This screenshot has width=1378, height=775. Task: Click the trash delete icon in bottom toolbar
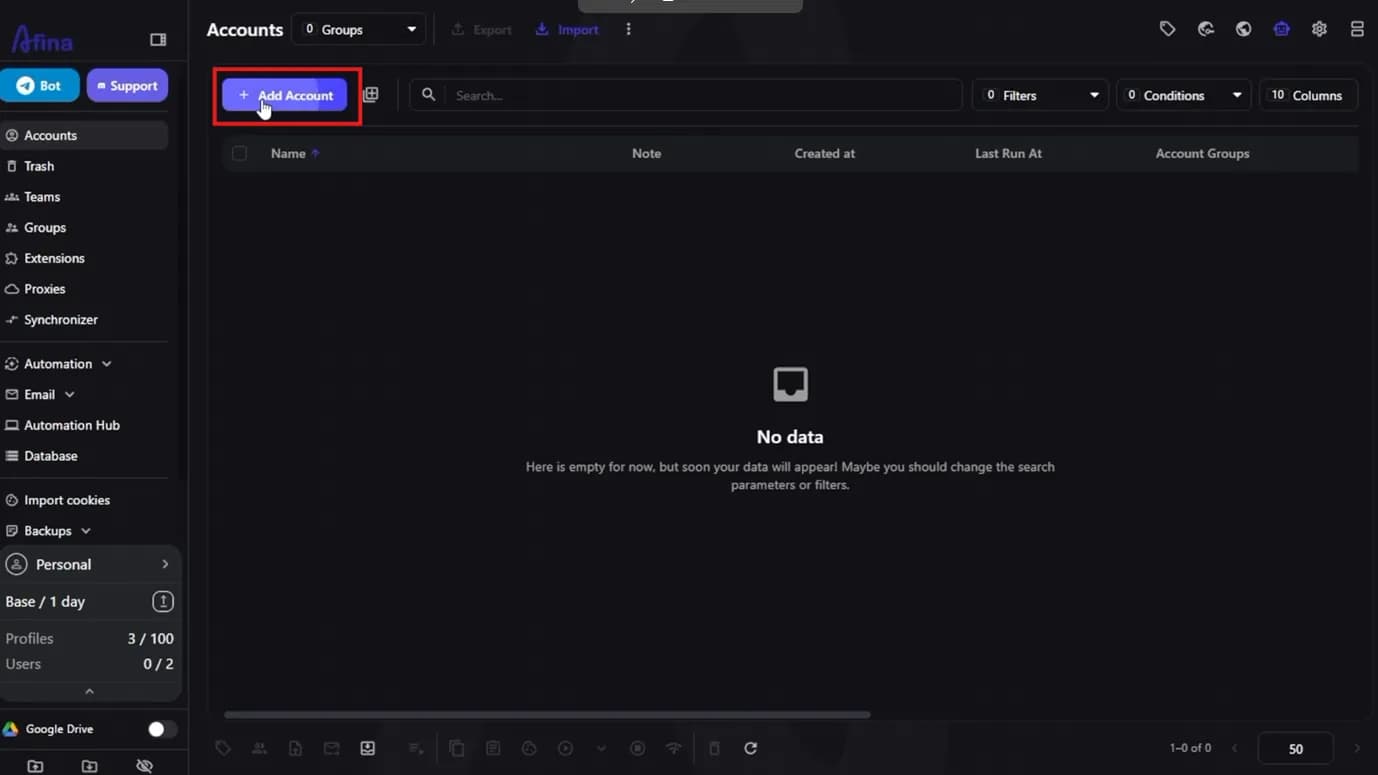point(714,748)
